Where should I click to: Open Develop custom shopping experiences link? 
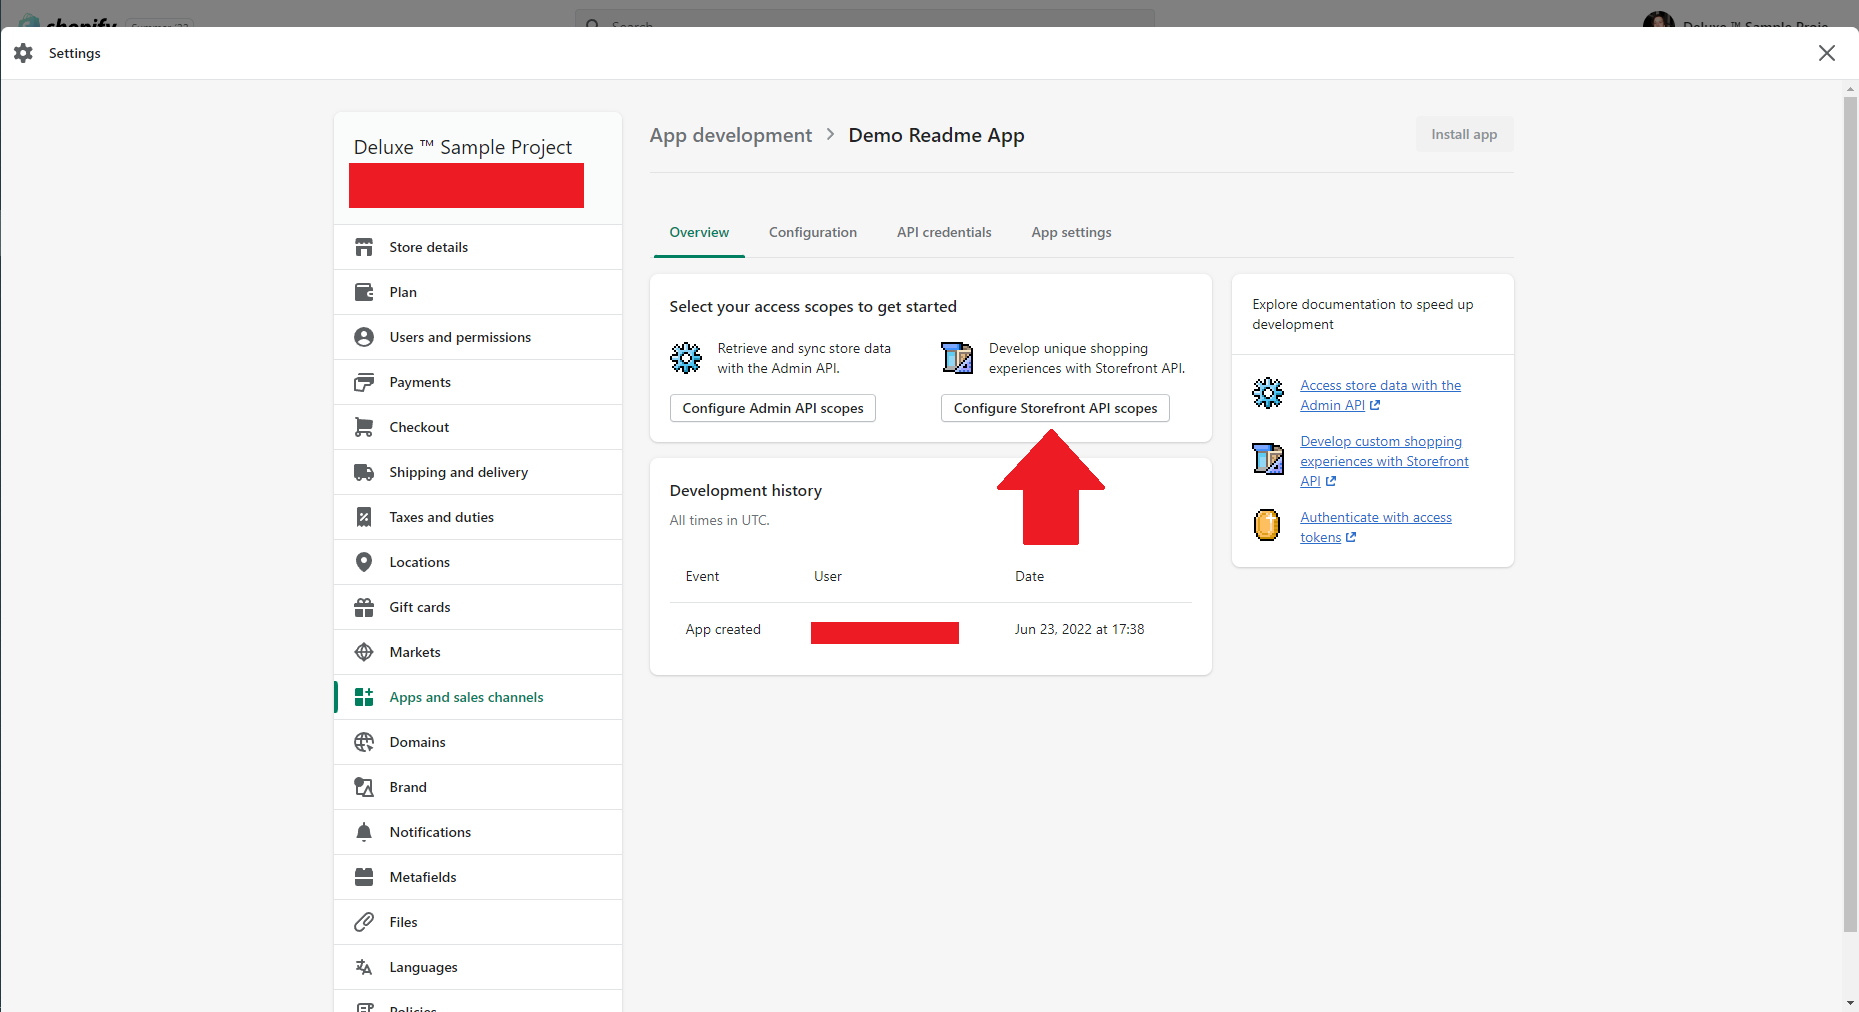(x=1384, y=461)
